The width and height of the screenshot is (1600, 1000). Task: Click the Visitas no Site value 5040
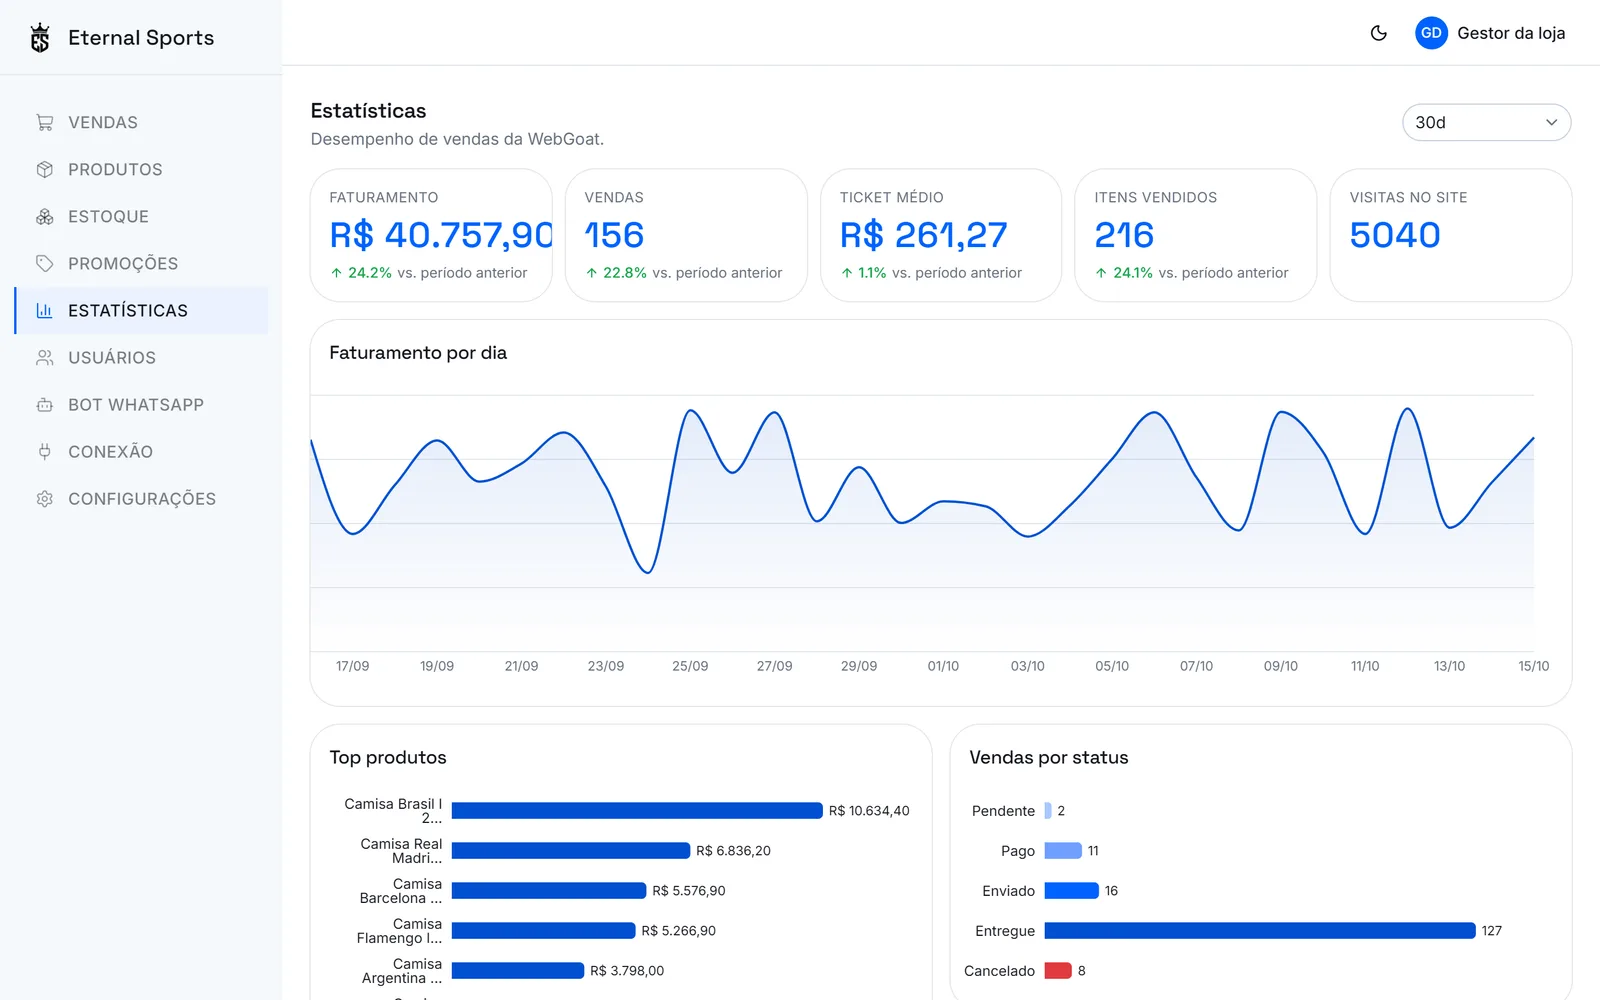point(1395,235)
